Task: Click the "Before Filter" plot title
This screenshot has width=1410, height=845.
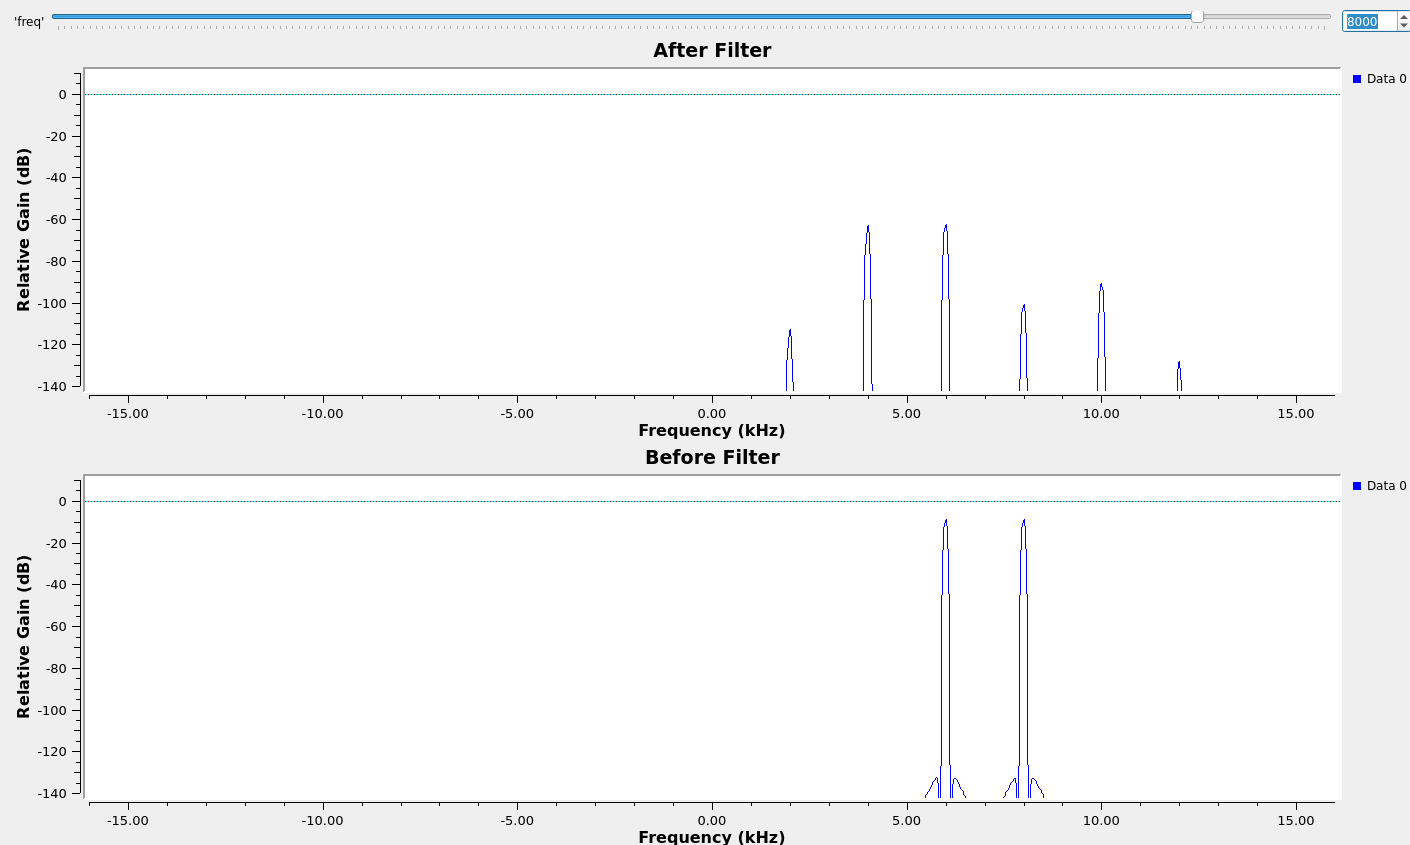Action: coord(711,457)
